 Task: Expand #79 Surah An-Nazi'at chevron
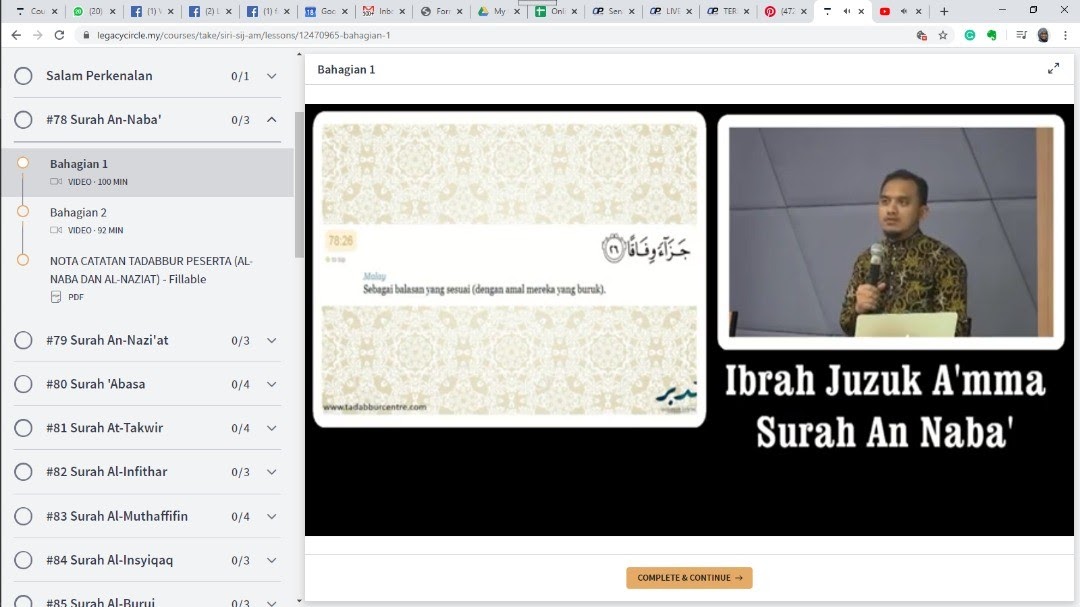[x=272, y=340]
